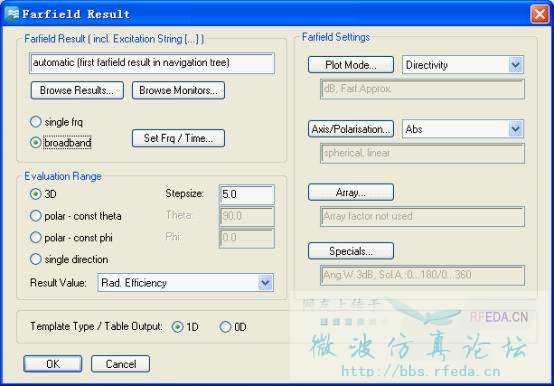Viewport: 554px width, 386px height.
Task: Click the Browse Results... button
Action: [x=77, y=90]
